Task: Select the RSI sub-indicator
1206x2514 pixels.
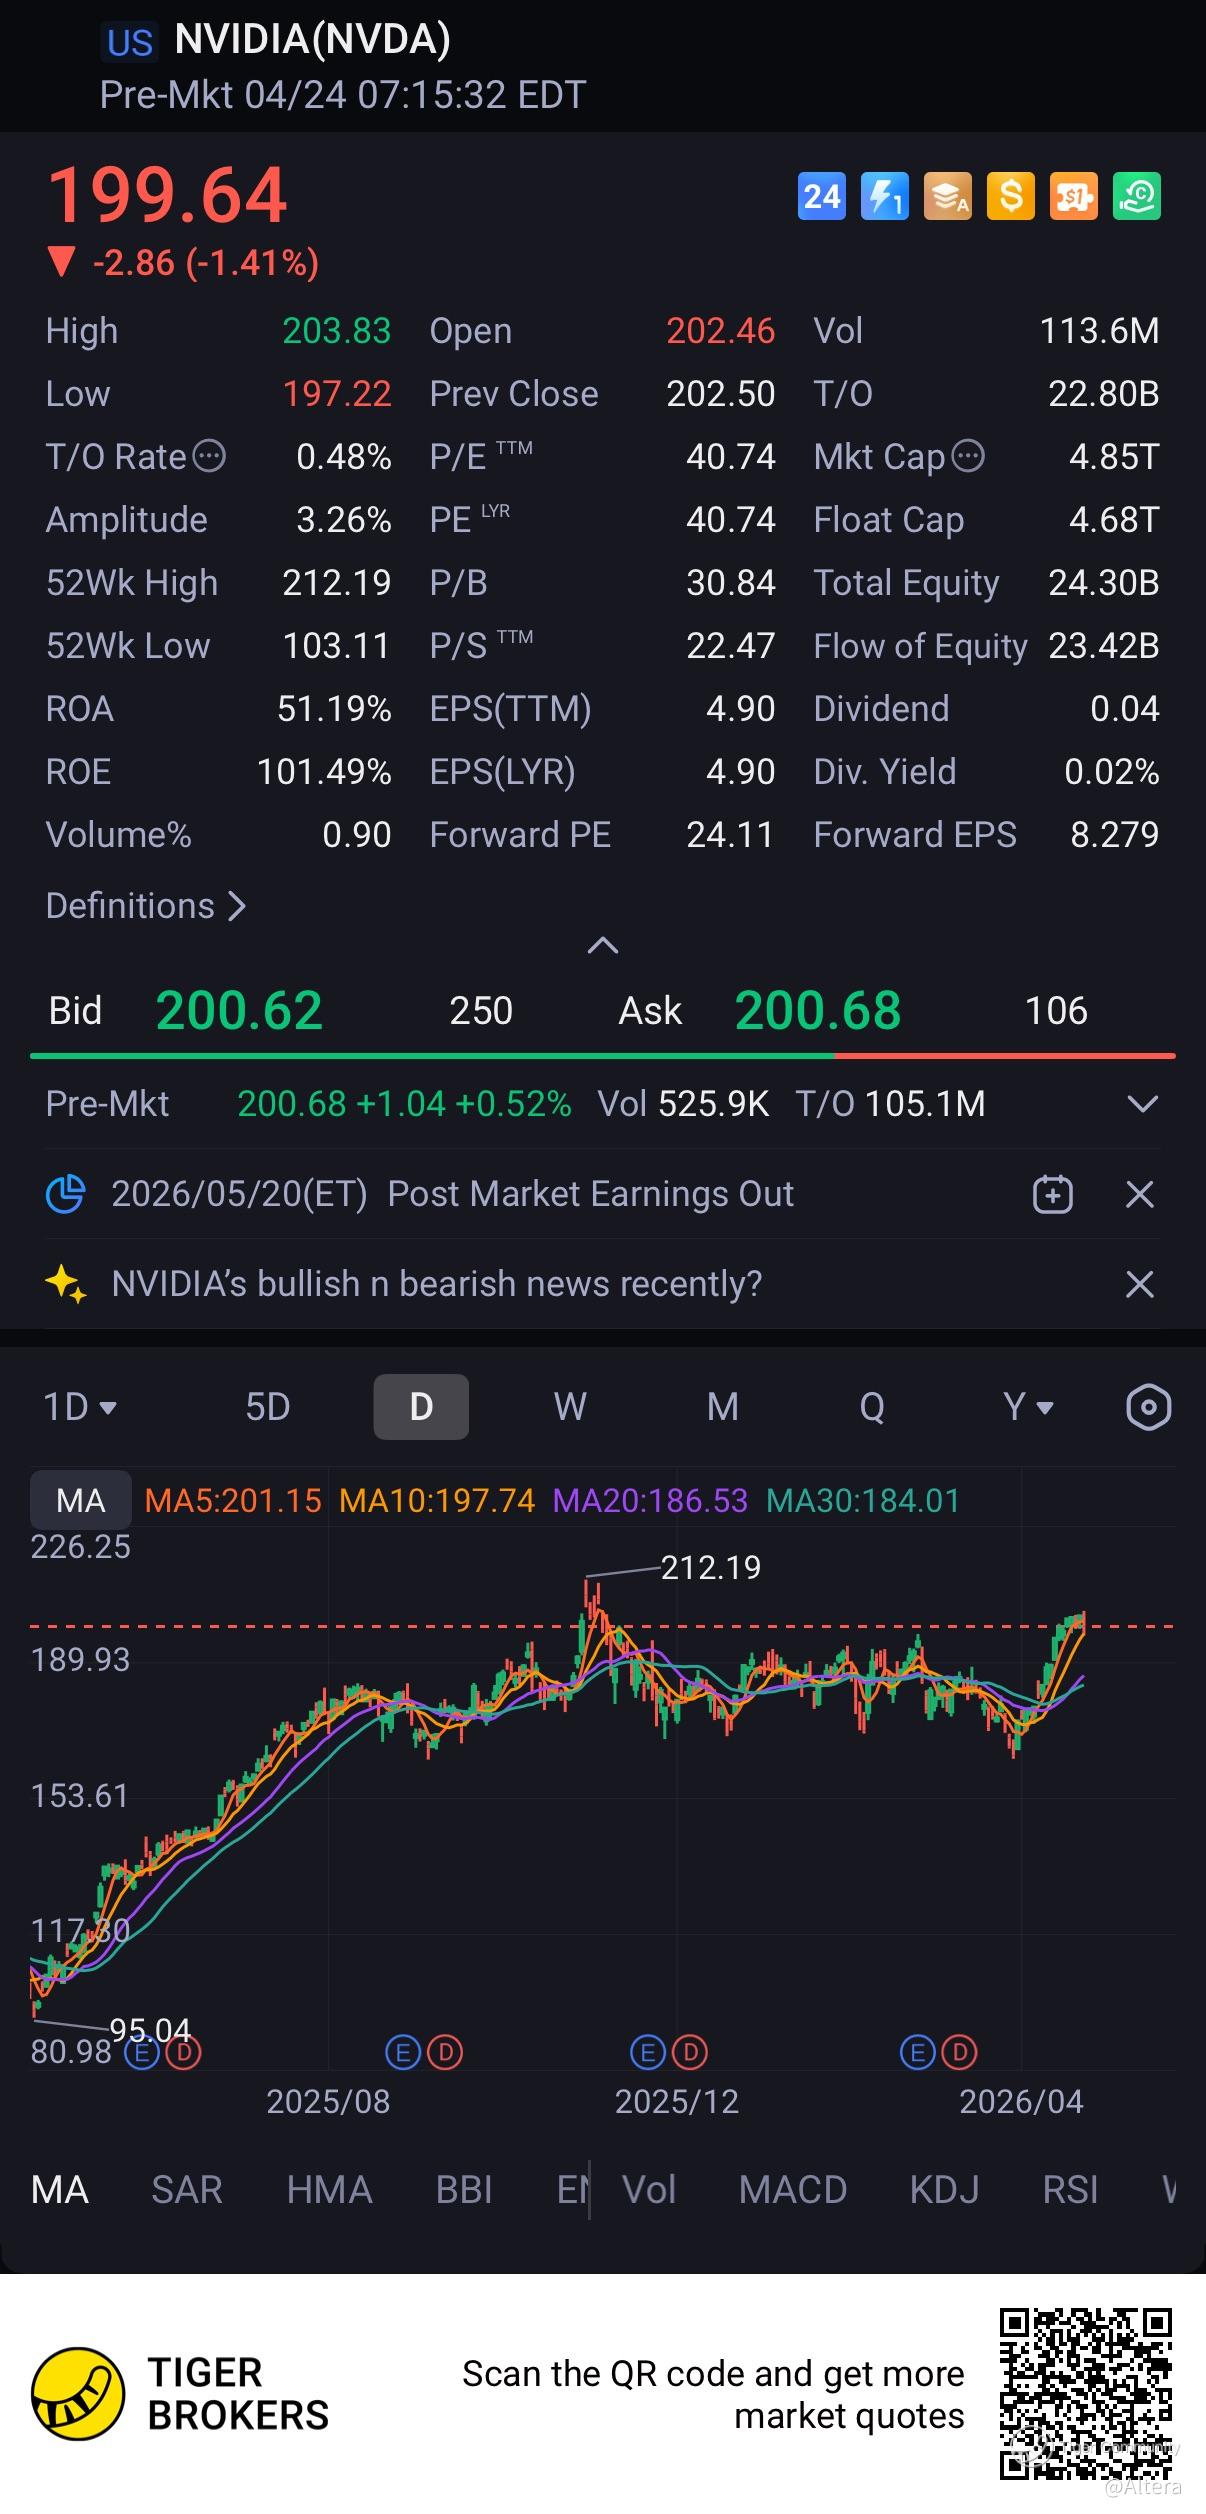Action: 1070,2190
